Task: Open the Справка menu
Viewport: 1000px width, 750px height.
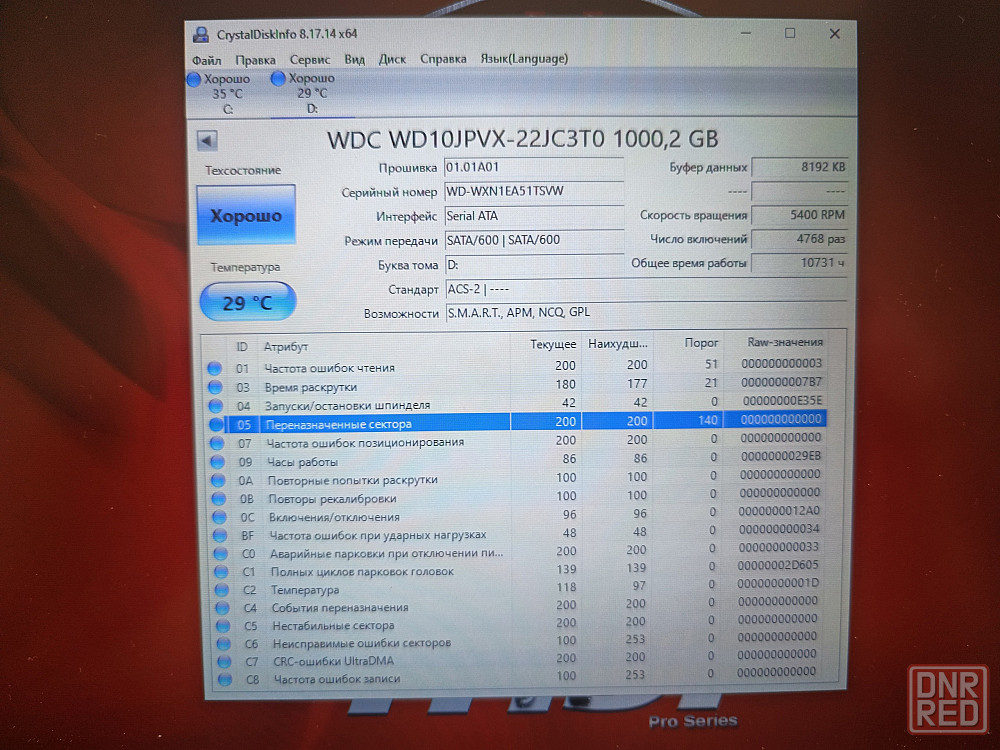Action: [x=443, y=59]
